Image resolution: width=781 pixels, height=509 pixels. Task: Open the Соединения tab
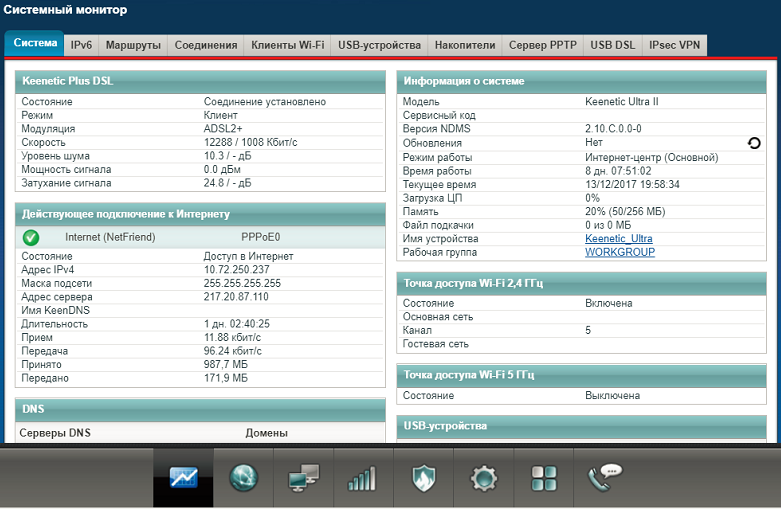click(205, 45)
